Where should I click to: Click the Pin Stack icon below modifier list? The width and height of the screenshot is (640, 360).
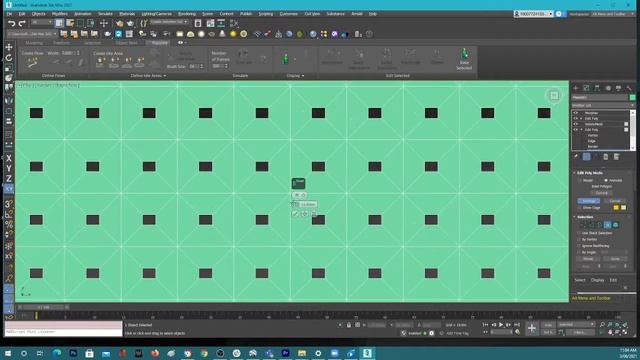click(576, 157)
